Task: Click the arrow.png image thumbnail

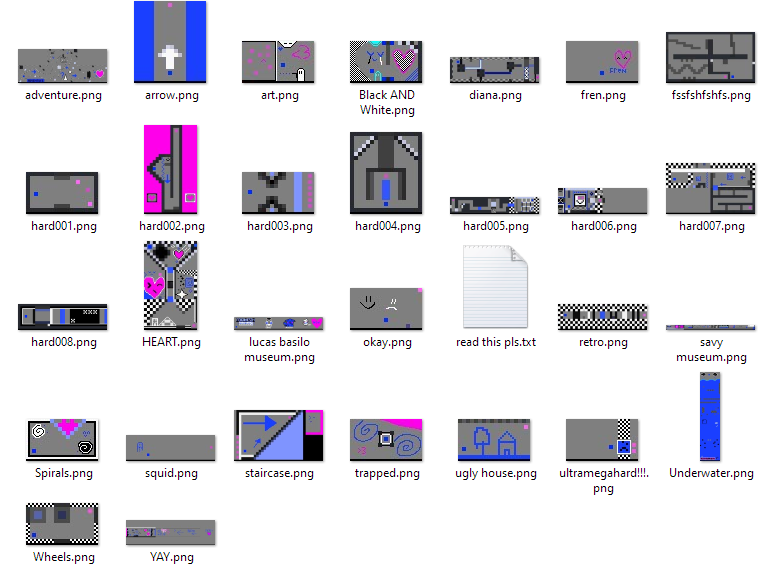Action: coord(170,41)
